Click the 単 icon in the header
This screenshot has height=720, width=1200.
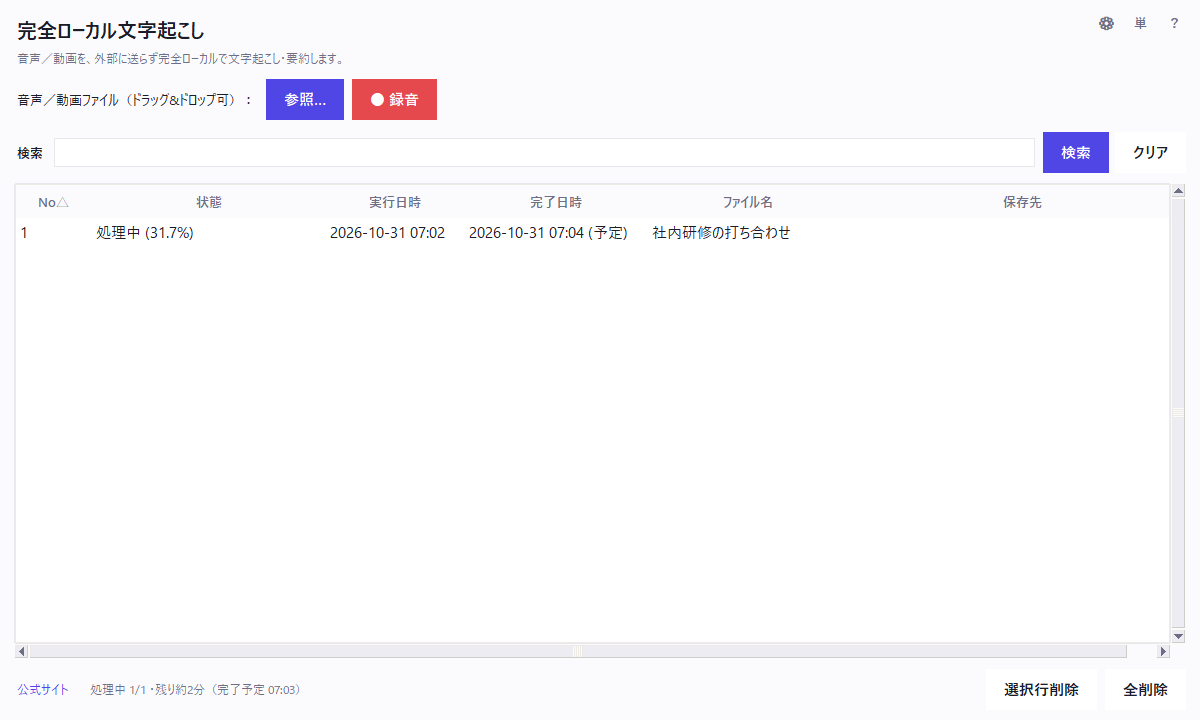coord(1140,24)
